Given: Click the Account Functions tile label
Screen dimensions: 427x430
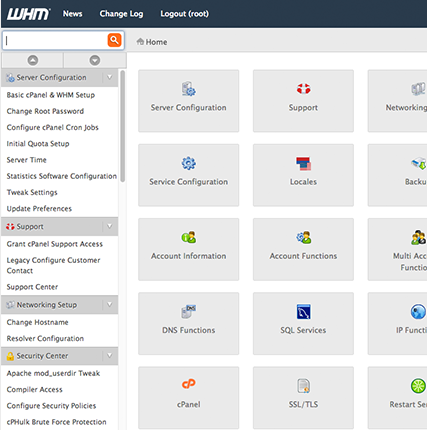Looking at the screenshot, I should pos(303,256).
